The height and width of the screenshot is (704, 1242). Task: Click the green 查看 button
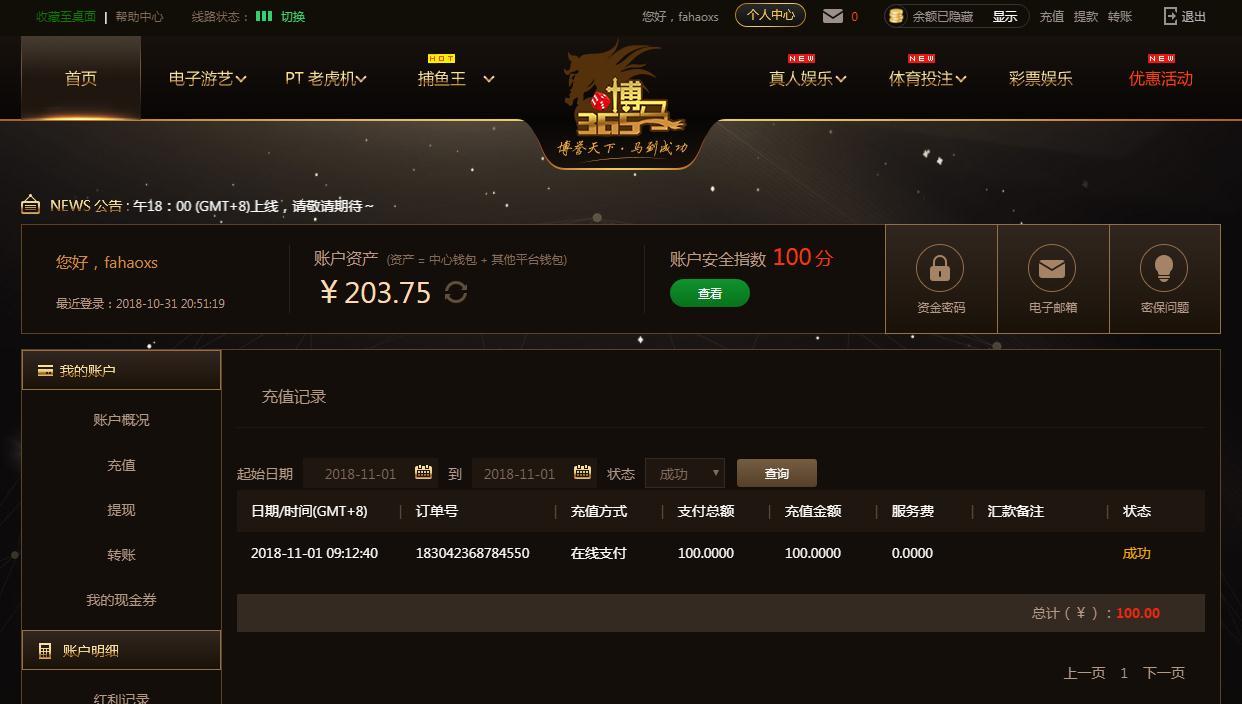(710, 293)
